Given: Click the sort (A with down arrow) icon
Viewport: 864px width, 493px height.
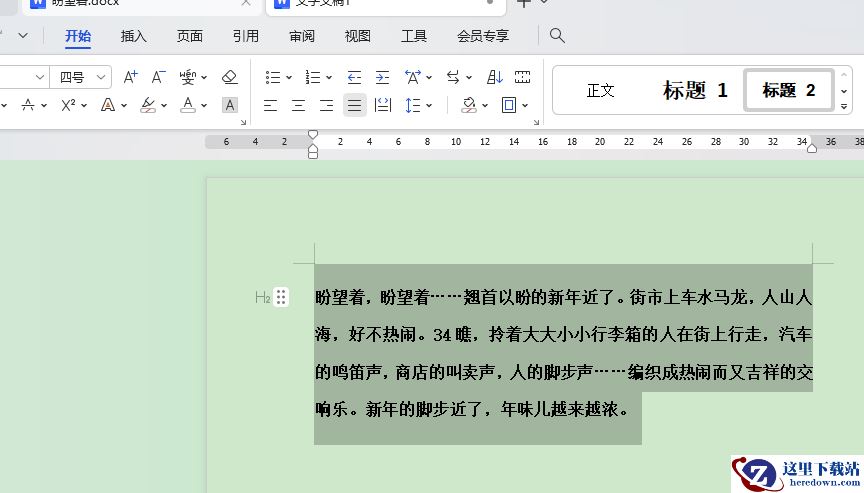Looking at the screenshot, I should point(495,77).
